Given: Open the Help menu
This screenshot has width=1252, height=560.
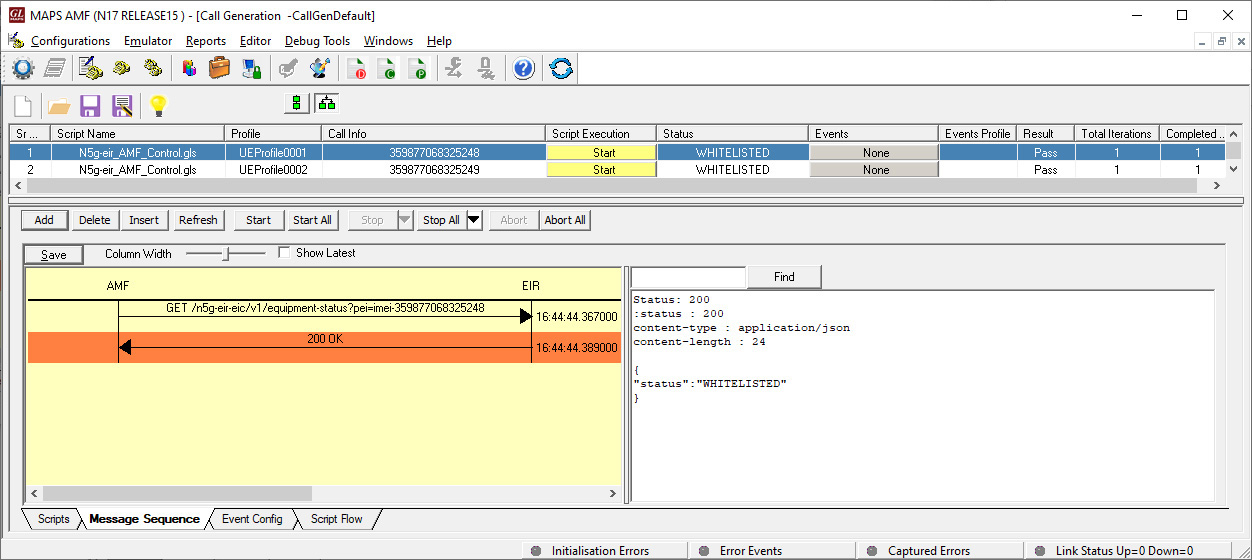Looking at the screenshot, I should 439,41.
